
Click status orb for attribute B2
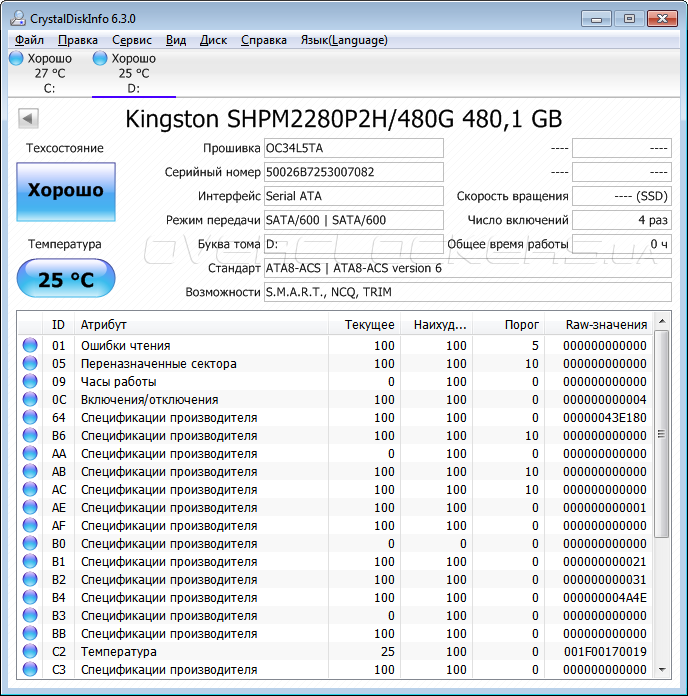(30, 579)
